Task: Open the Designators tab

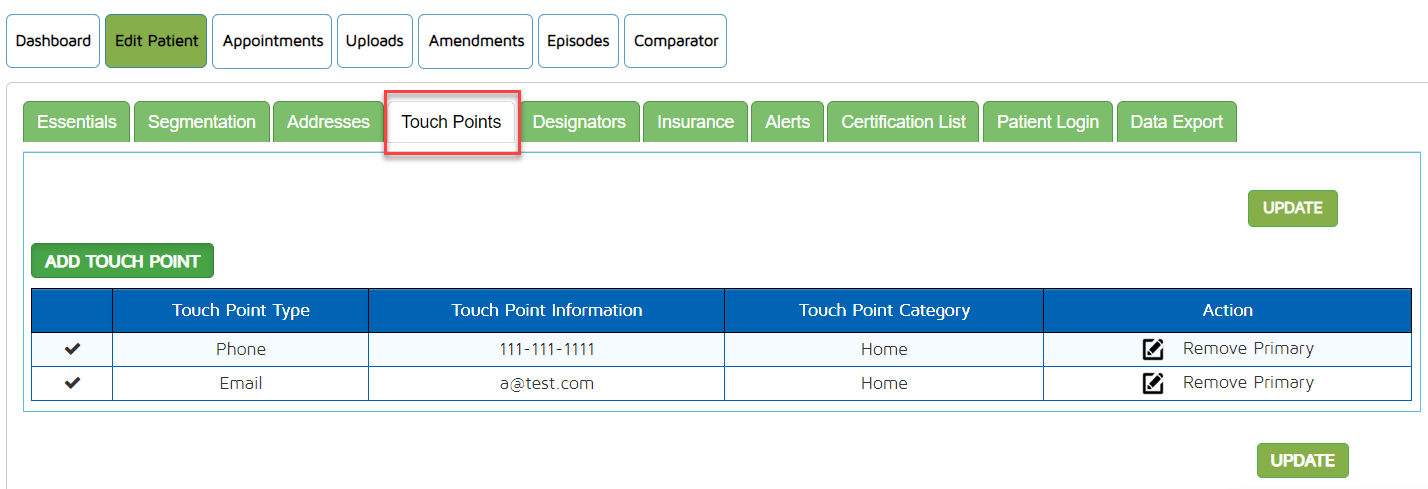Action: point(579,122)
